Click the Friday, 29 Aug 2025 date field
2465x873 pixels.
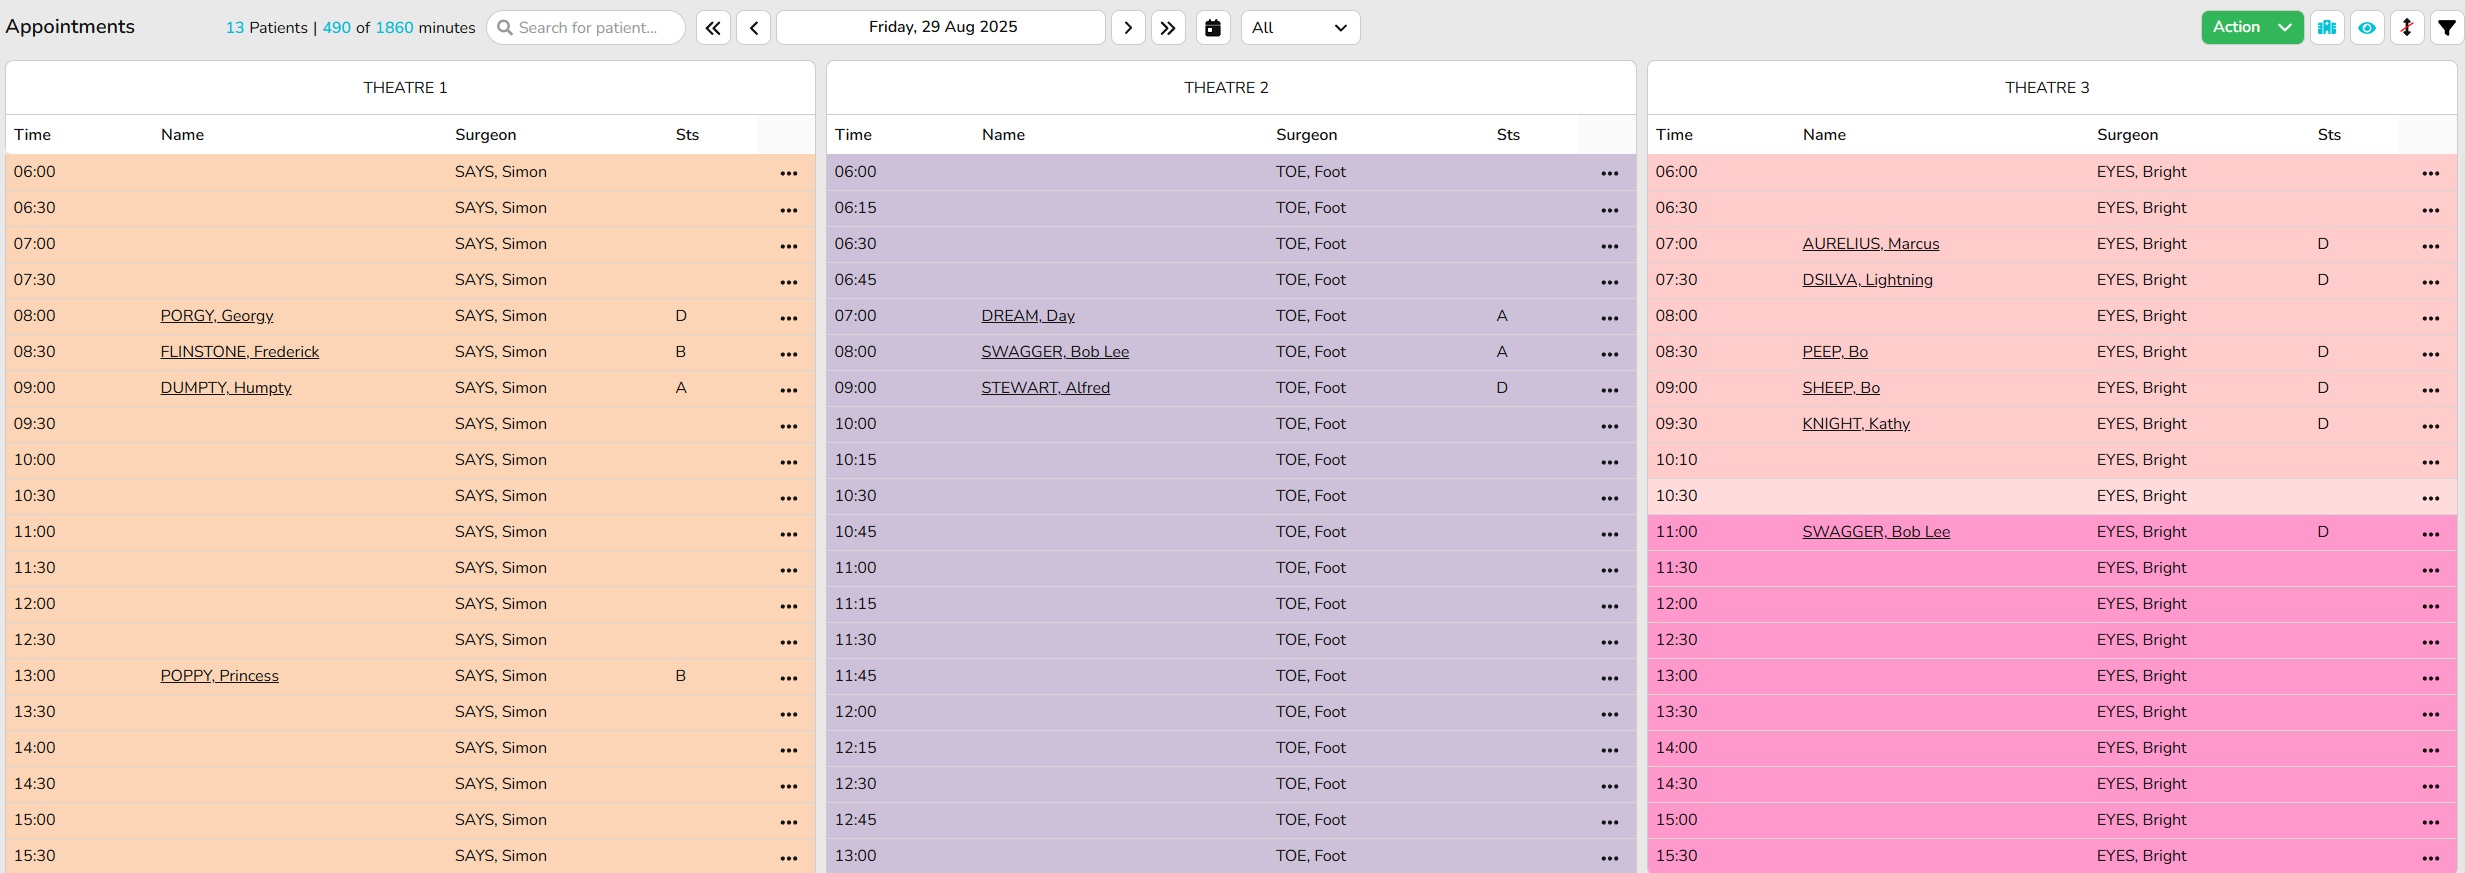pos(941,28)
